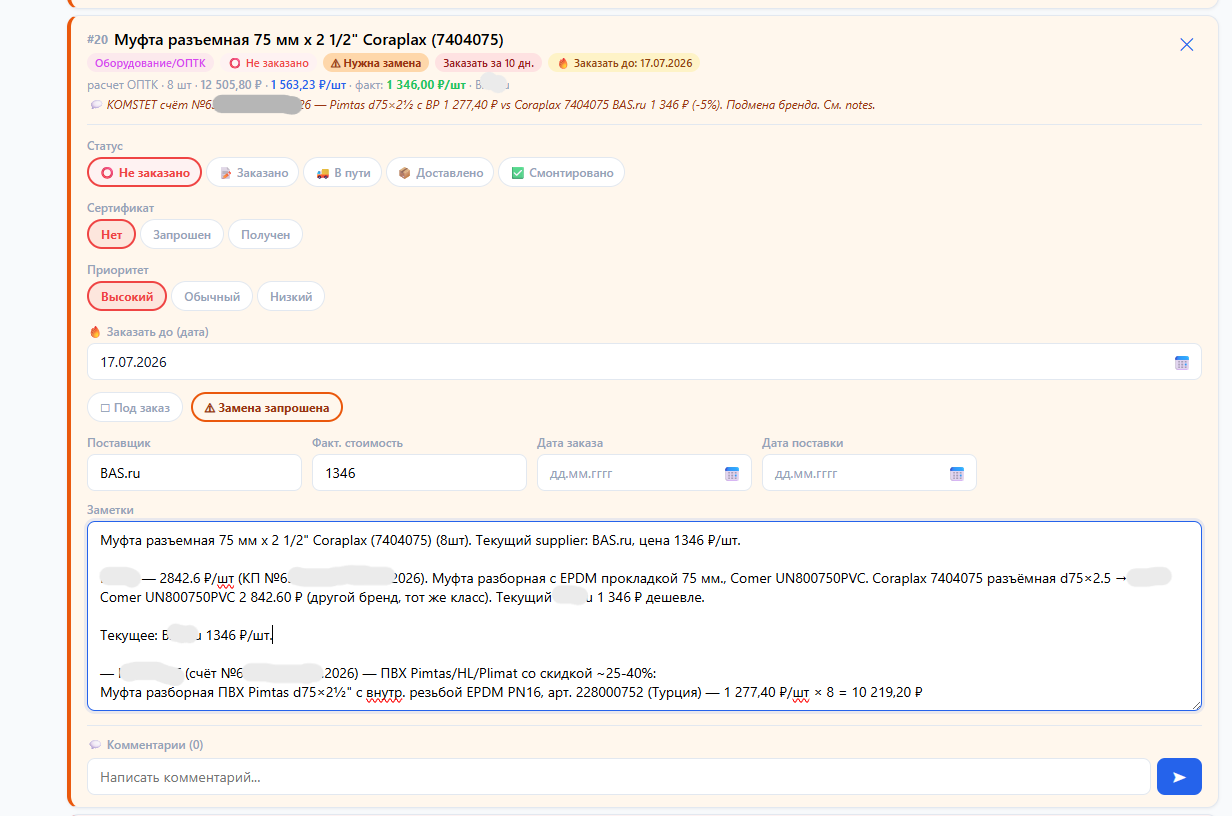Click the Факт. стоимость field with 1346

coord(419,473)
